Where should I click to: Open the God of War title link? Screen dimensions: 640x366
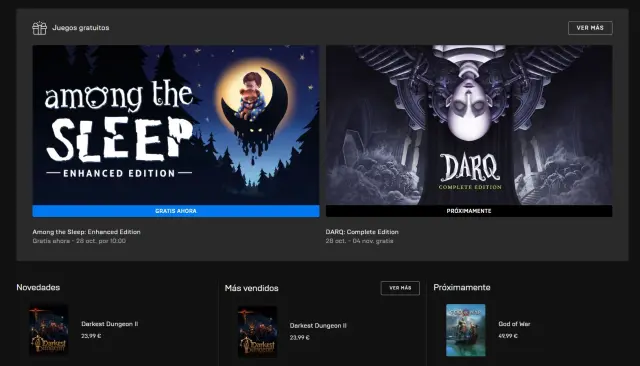coord(514,324)
